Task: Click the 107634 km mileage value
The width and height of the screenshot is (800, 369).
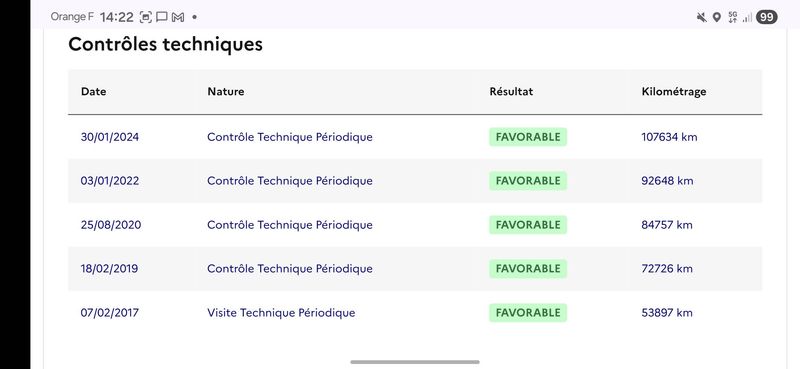Action: [x=669, y=137]
